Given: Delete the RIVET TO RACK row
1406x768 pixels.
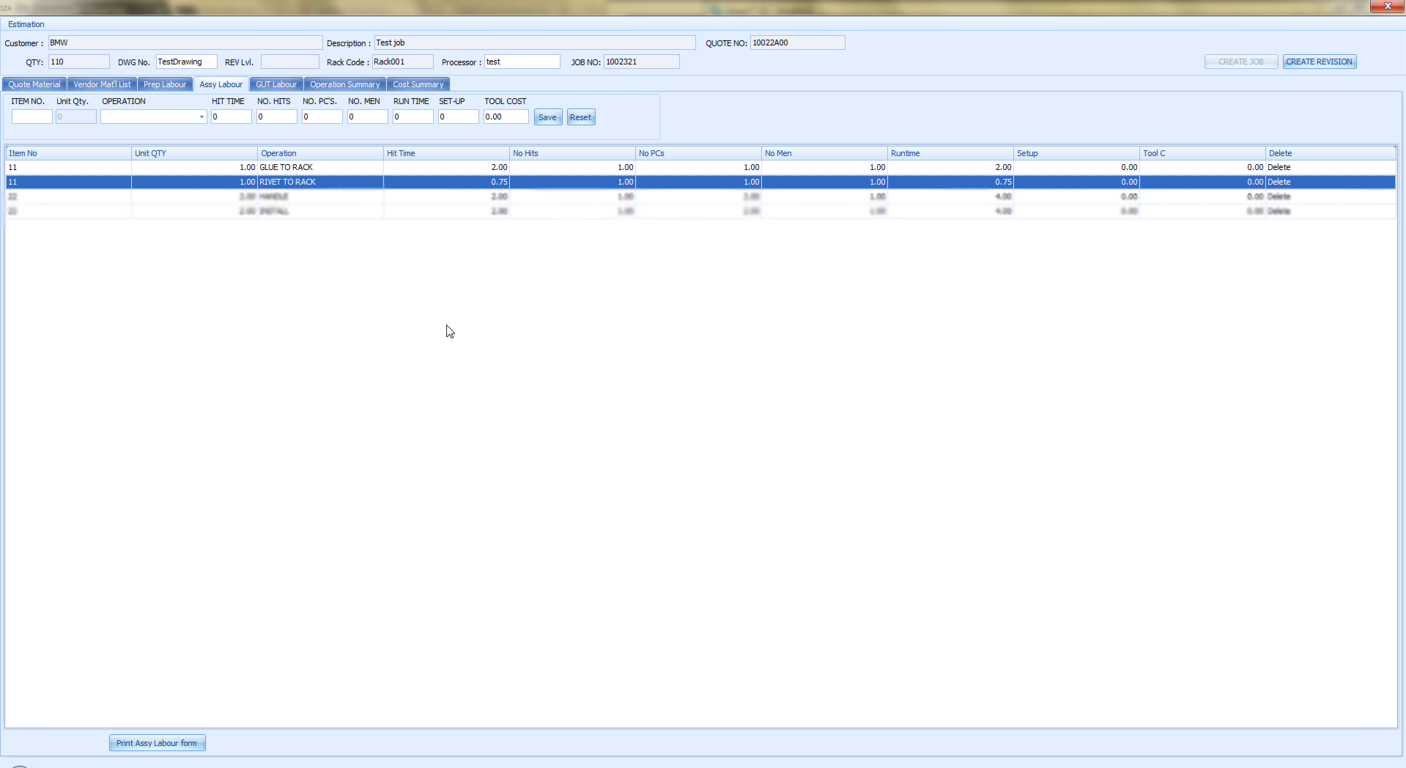Looking at the screenshot, I should [1279, 182].
